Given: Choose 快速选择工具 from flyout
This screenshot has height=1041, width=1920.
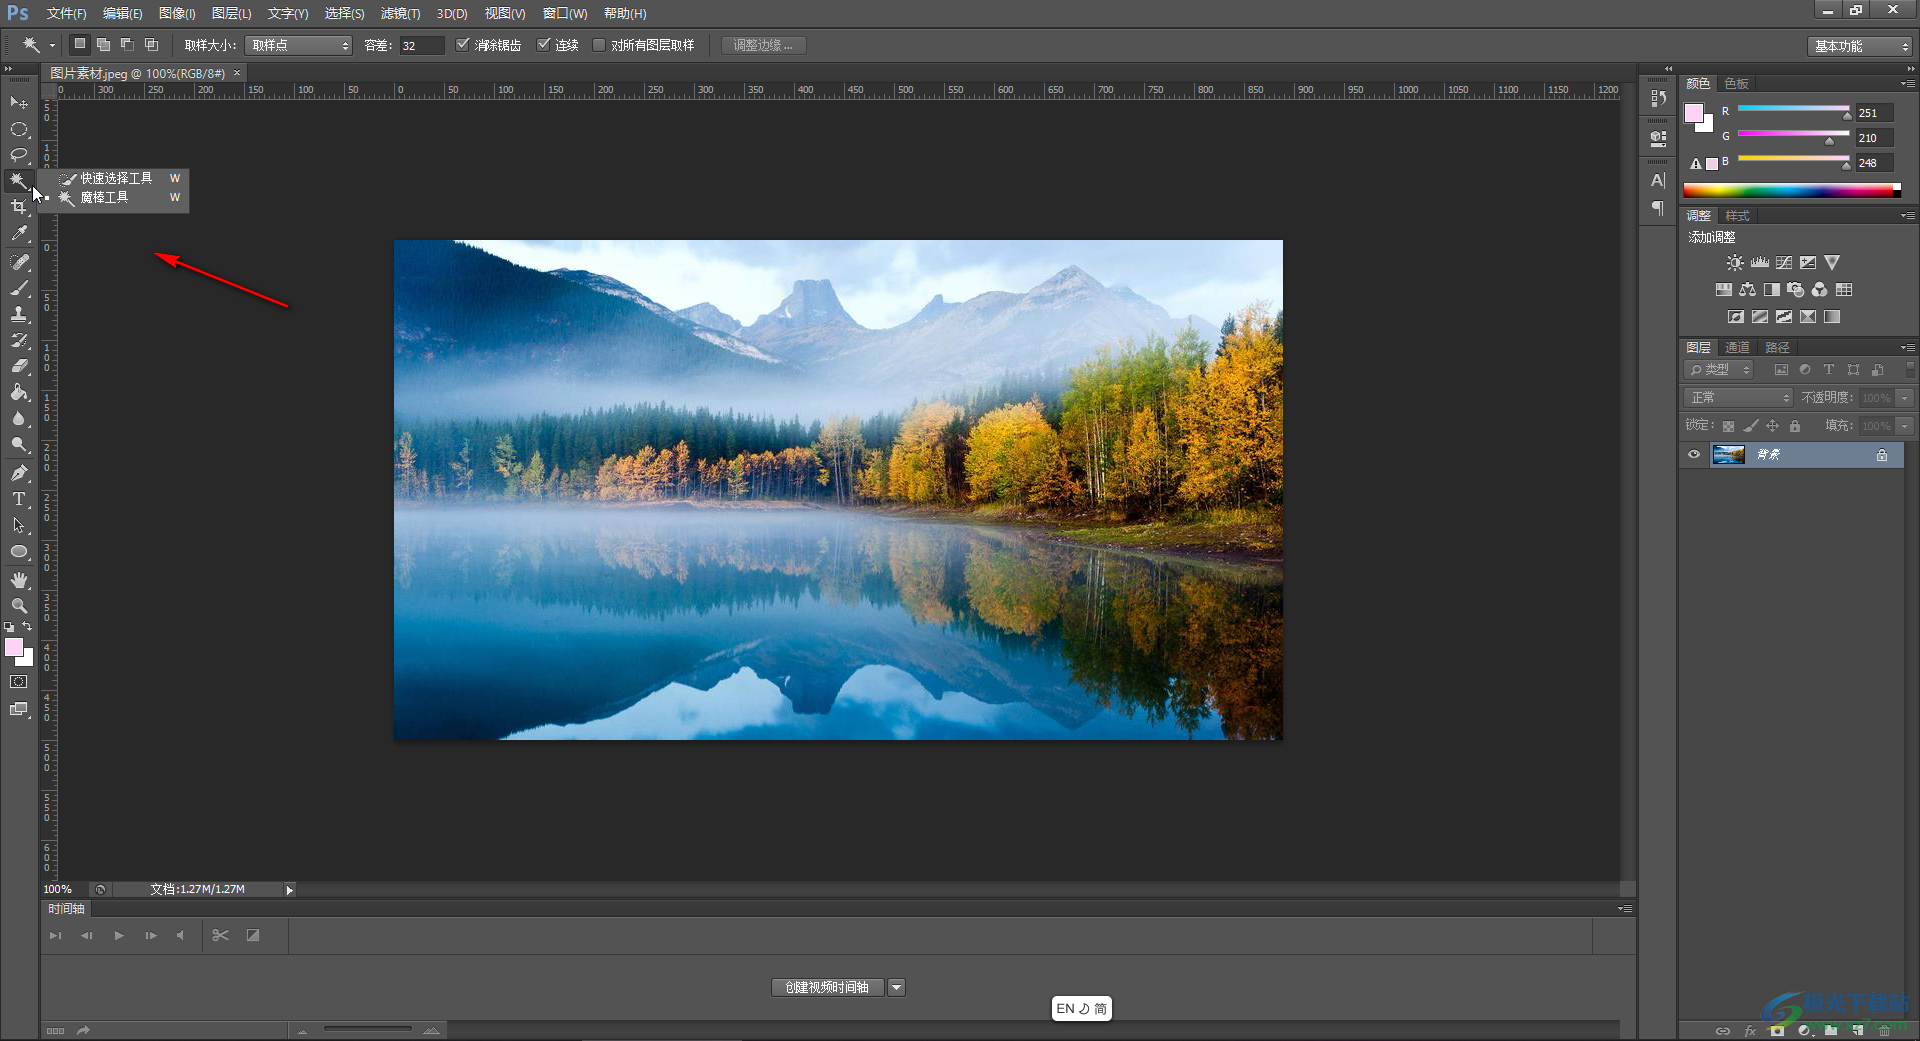Looking at the screenshot, I should click(x=116, y=178).
